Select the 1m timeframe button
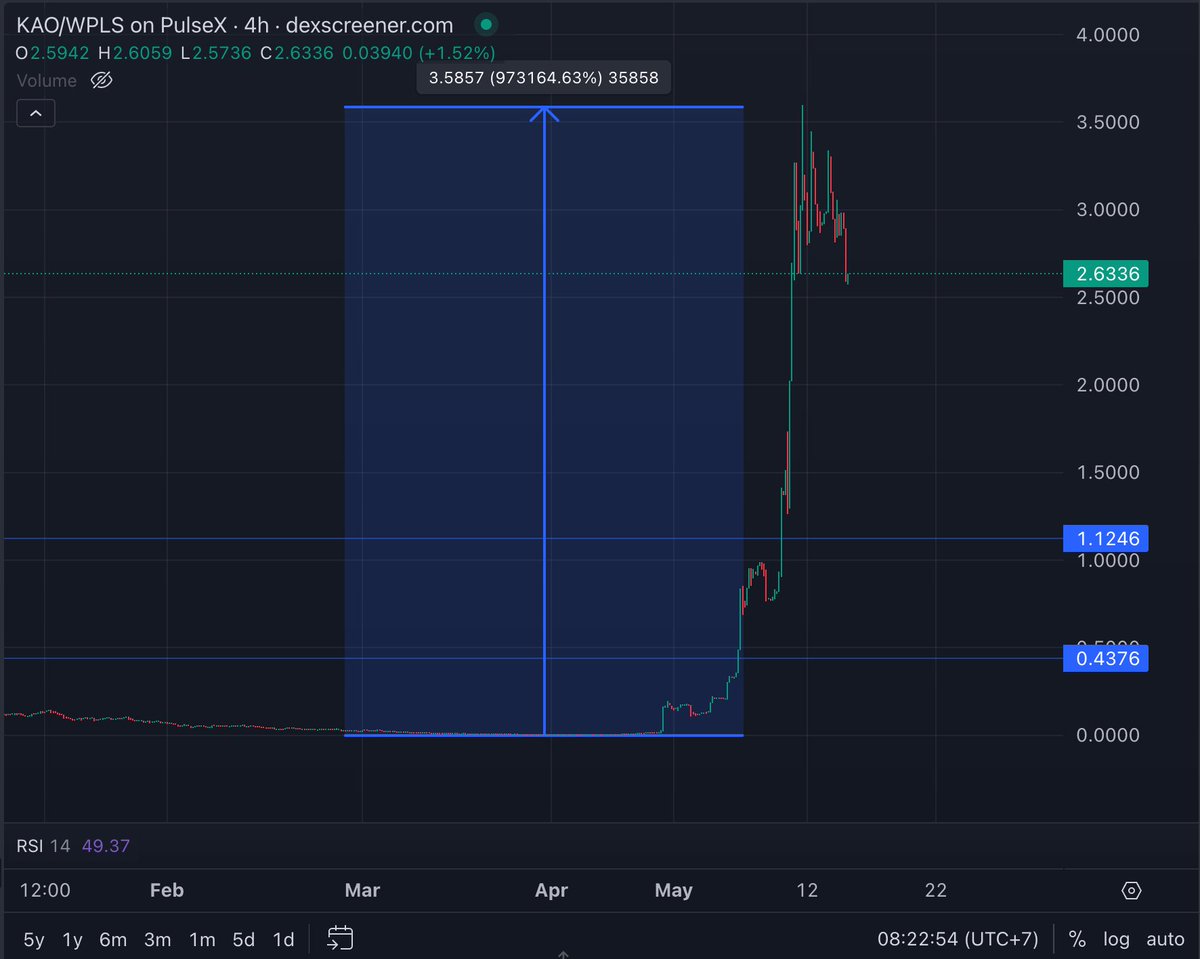The image size is (1200, 959). (x=201, y=940)
